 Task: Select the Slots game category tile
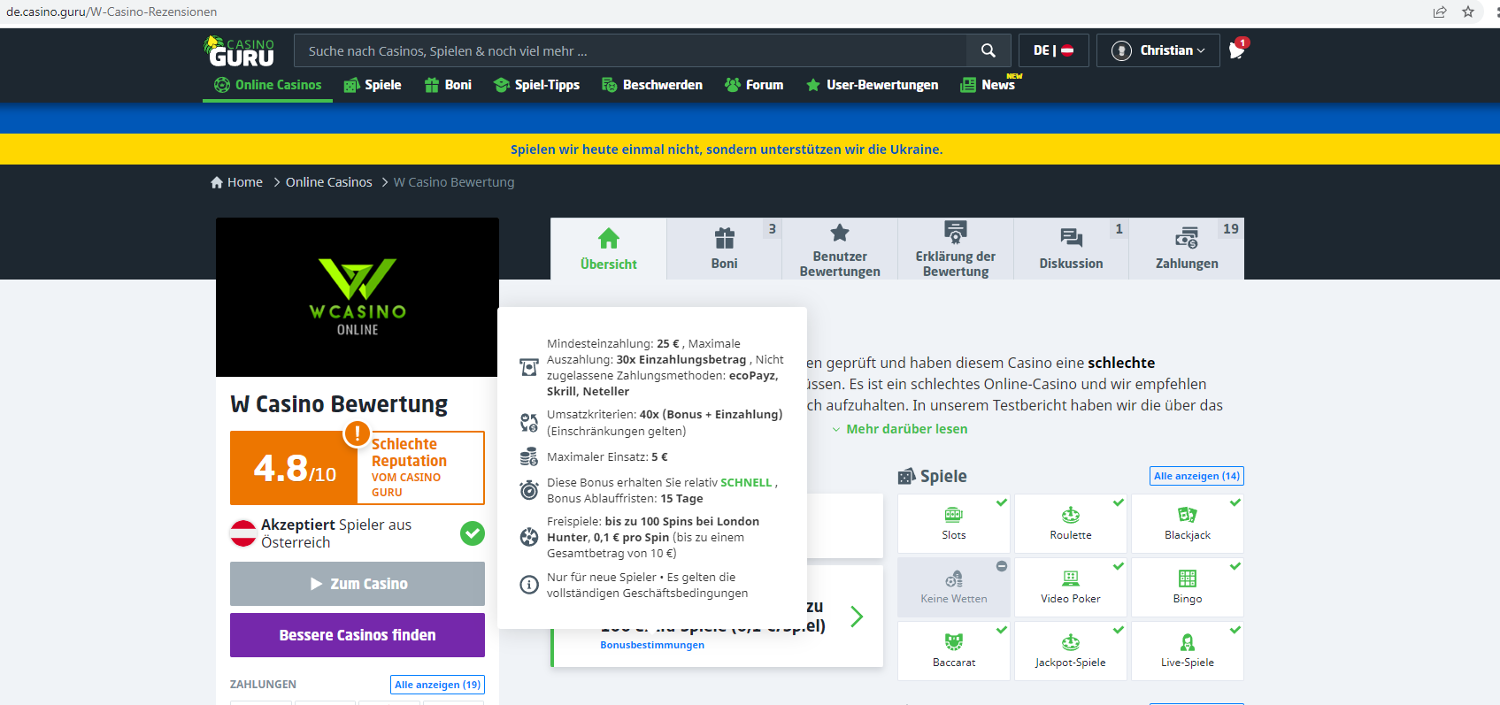coord(954,524)
